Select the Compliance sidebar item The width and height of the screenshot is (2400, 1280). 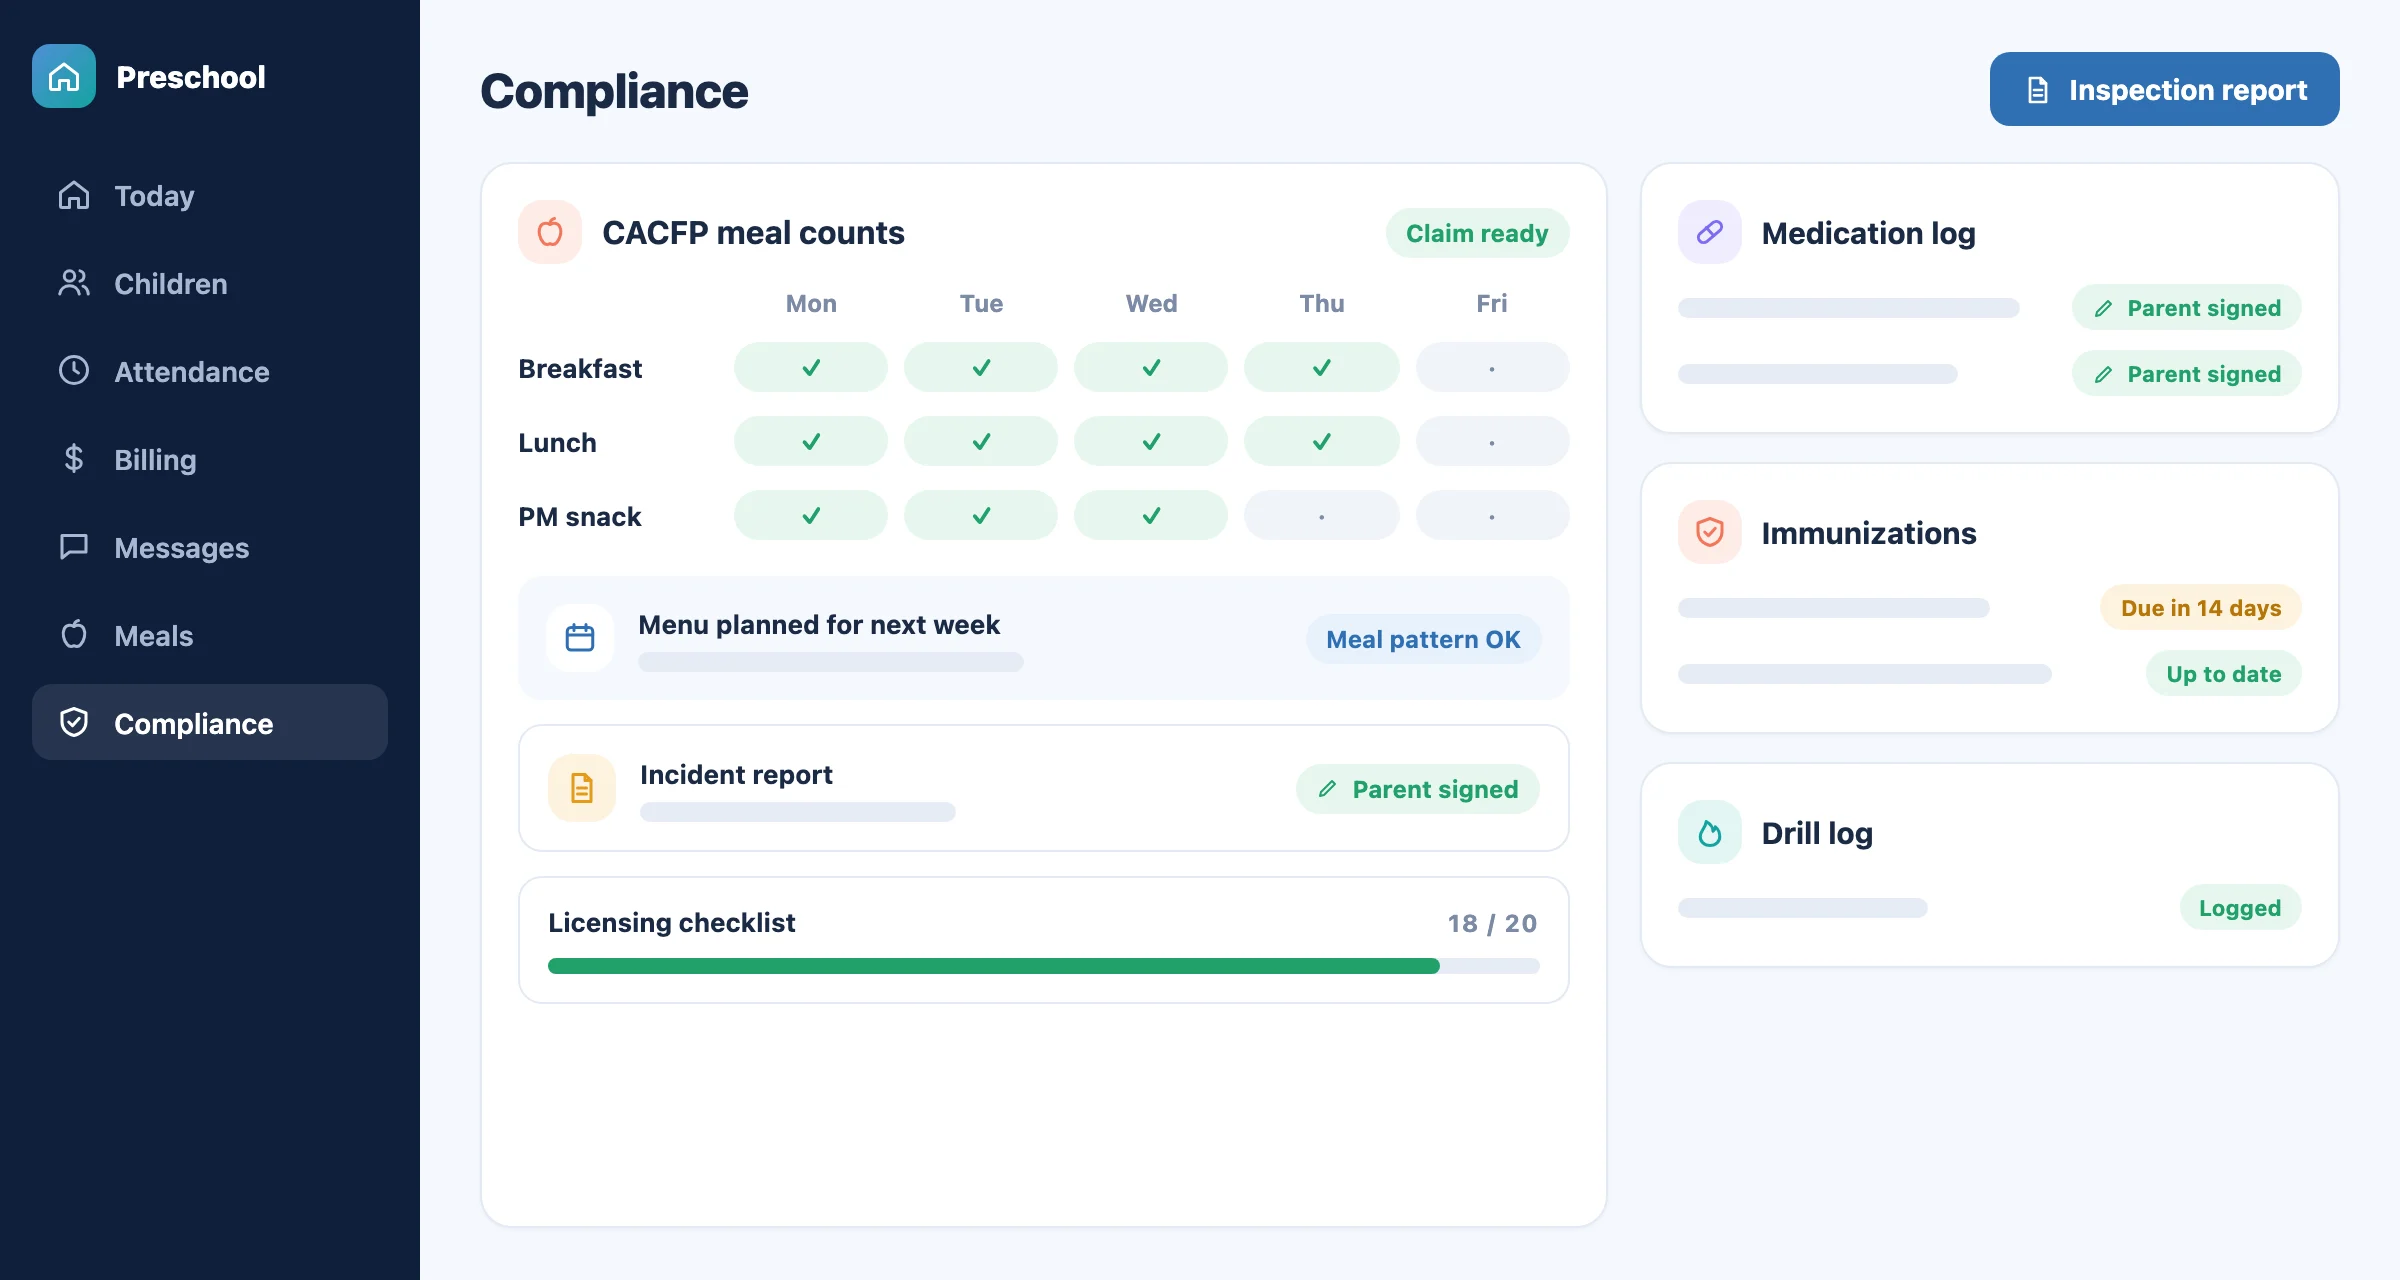tap(210, 722)
